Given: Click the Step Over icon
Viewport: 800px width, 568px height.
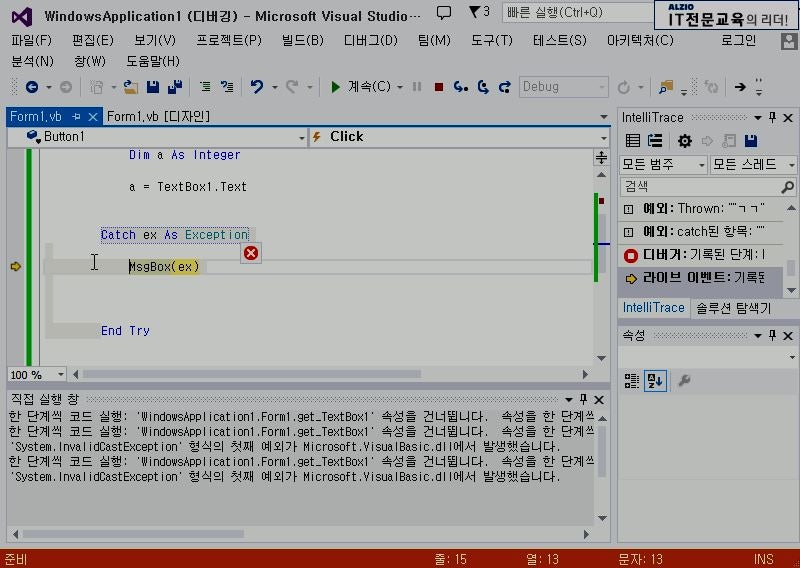Looking at the screenshot, I should 483,87.
